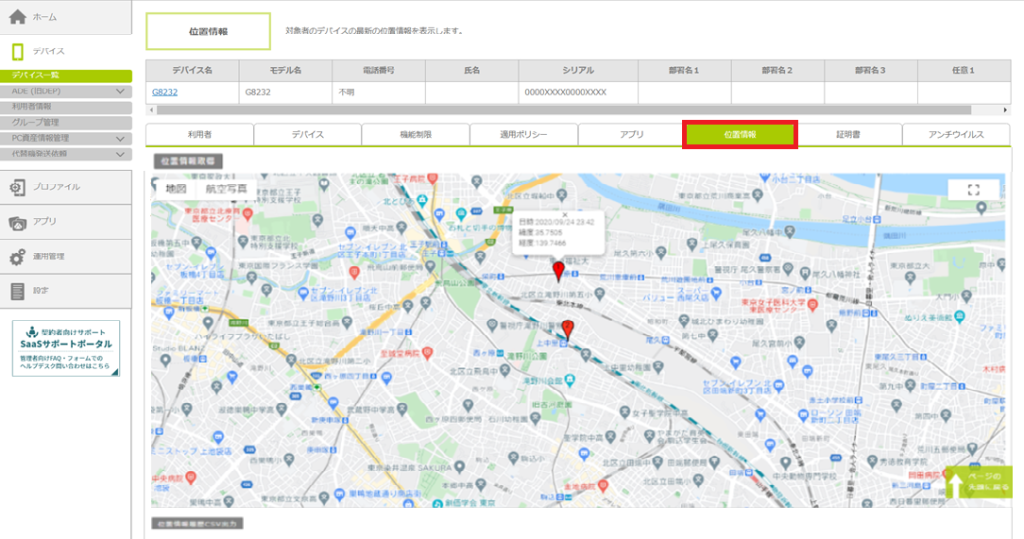Switch map to 航空写真 aerial view
The image size is (1024, 539).
[226, 188]
